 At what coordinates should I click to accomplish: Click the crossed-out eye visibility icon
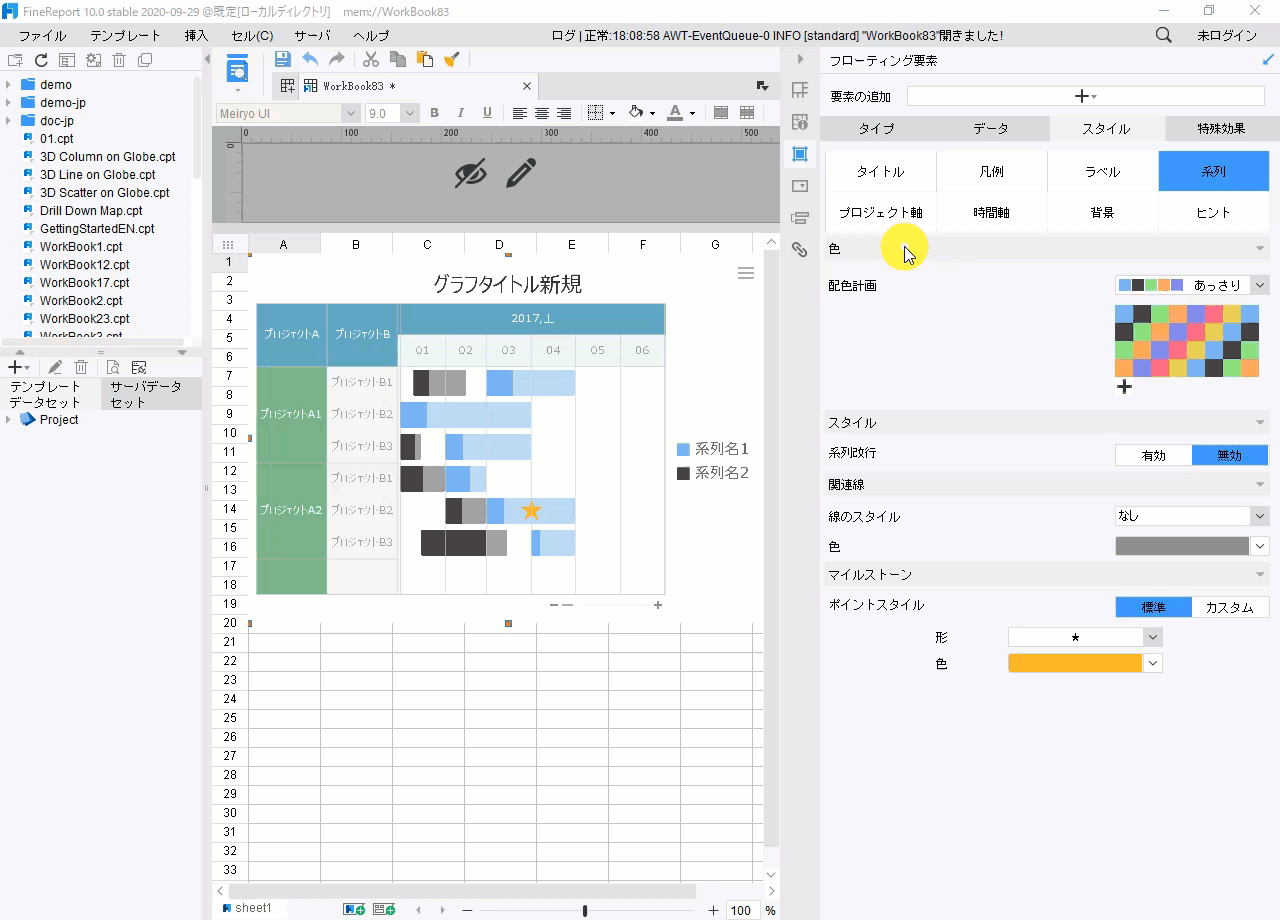coord(470,173)
